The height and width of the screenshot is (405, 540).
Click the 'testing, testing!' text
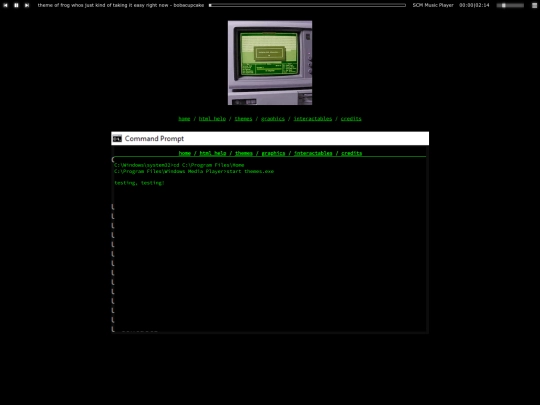[139, 183]
